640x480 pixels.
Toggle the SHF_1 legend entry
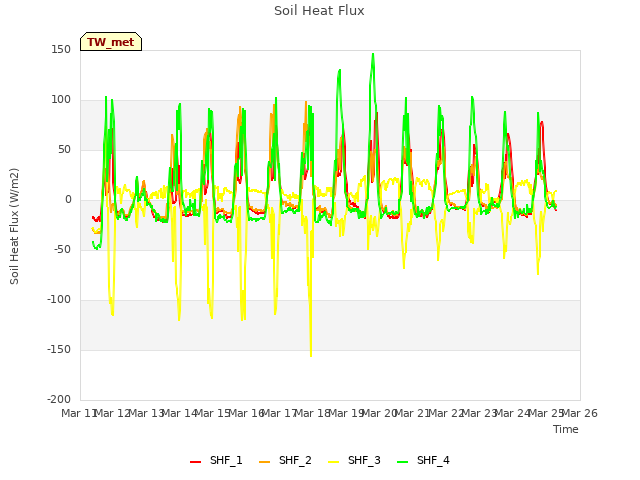pos(216,460)
